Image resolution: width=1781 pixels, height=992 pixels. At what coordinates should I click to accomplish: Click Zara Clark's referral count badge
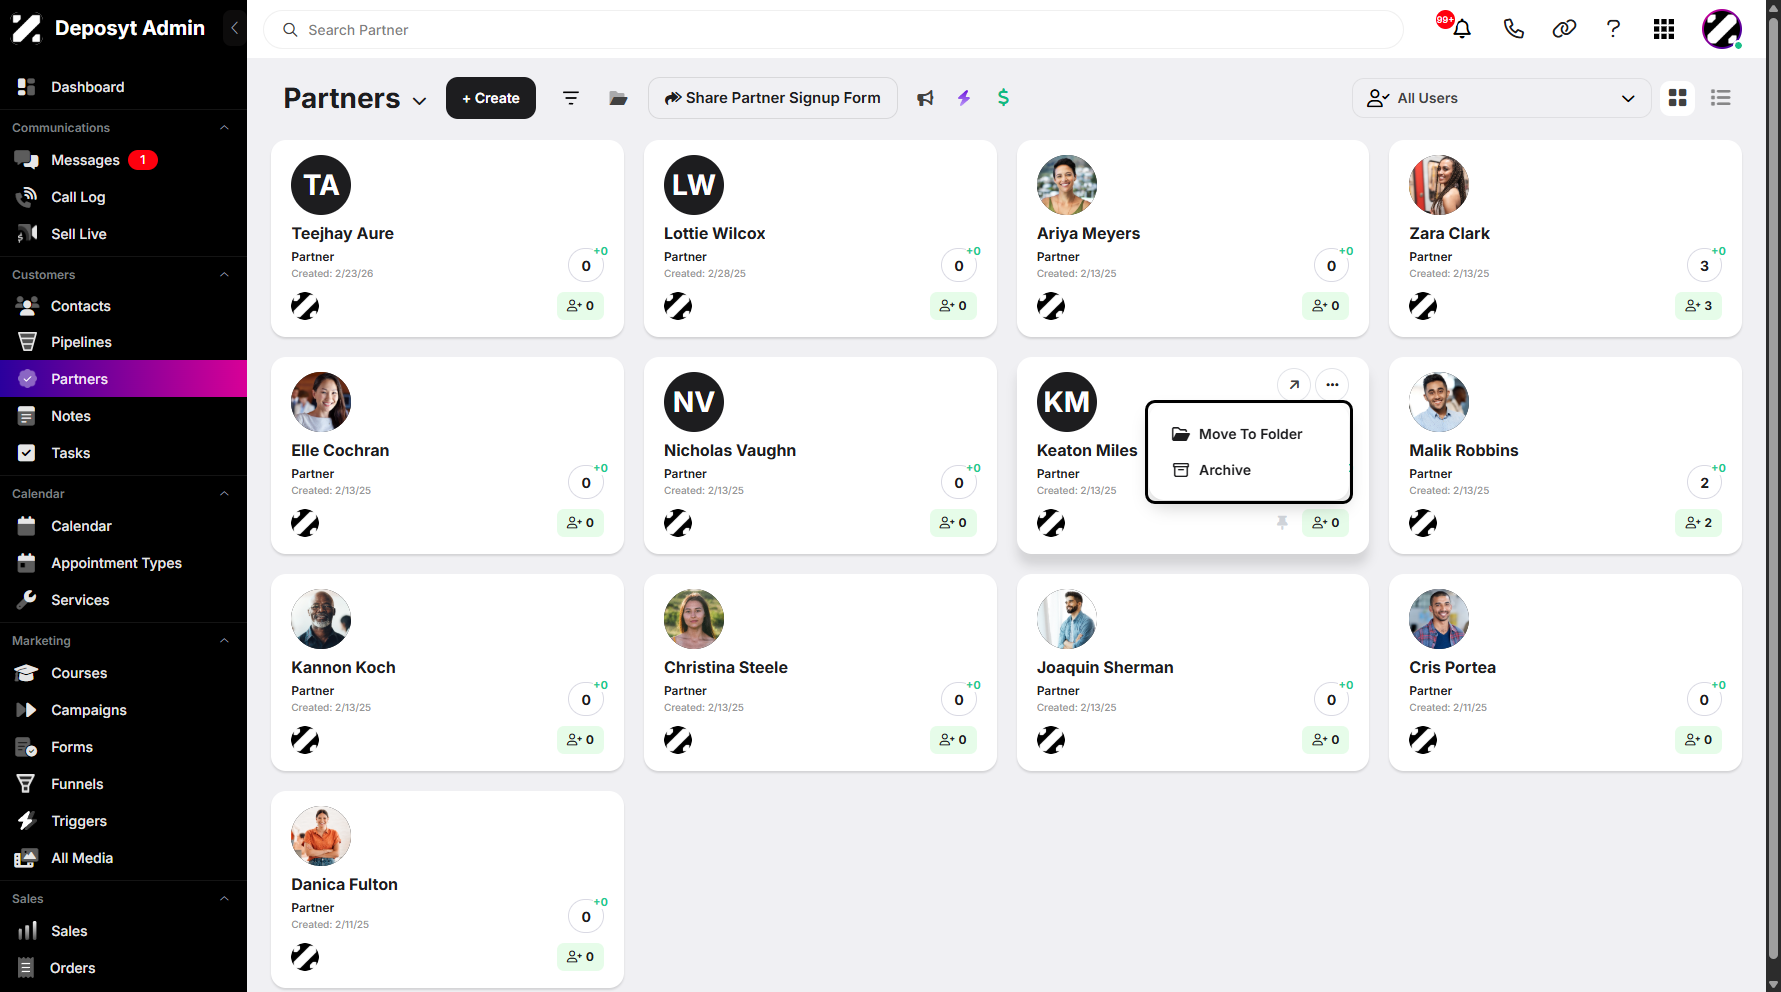(x=1698, y=306)
